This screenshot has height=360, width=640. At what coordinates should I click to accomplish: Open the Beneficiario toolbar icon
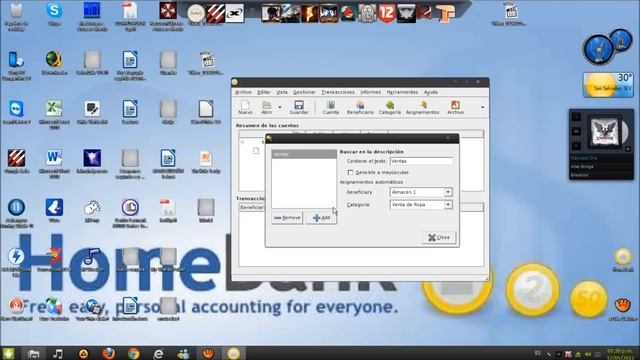pos(360,107)
